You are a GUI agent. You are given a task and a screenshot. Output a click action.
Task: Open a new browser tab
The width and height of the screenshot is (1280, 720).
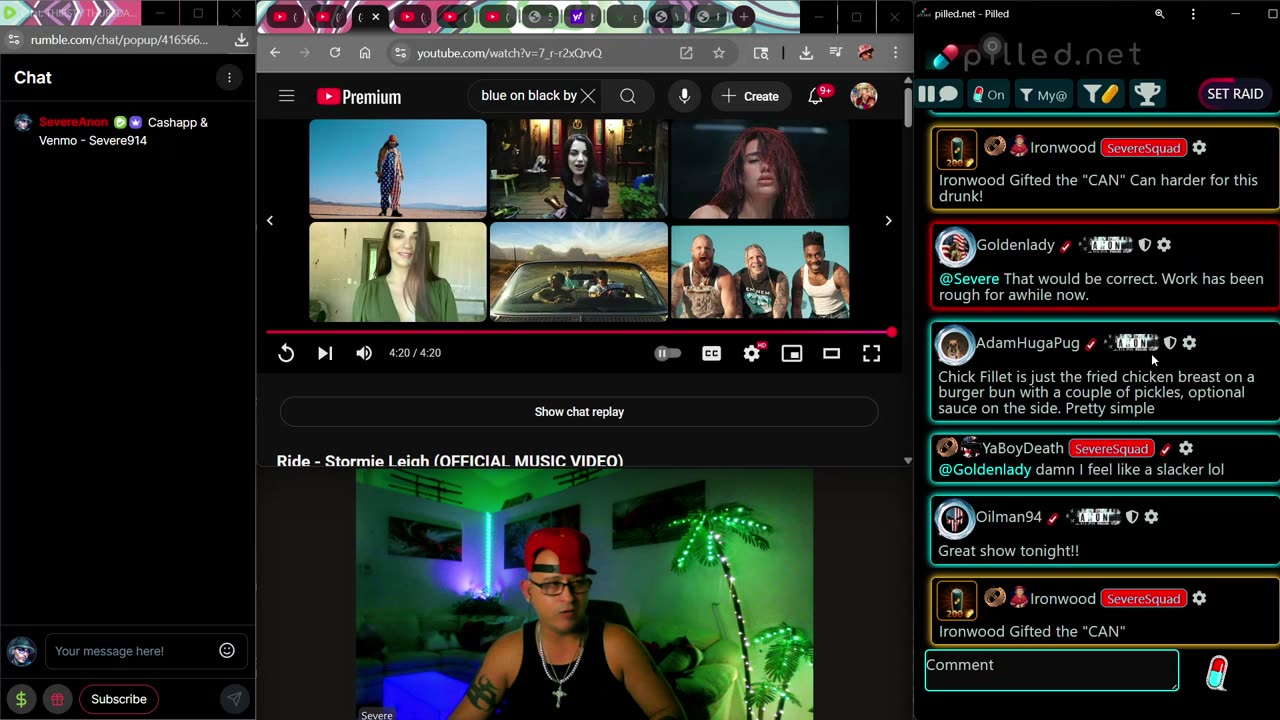coord(743,17)
